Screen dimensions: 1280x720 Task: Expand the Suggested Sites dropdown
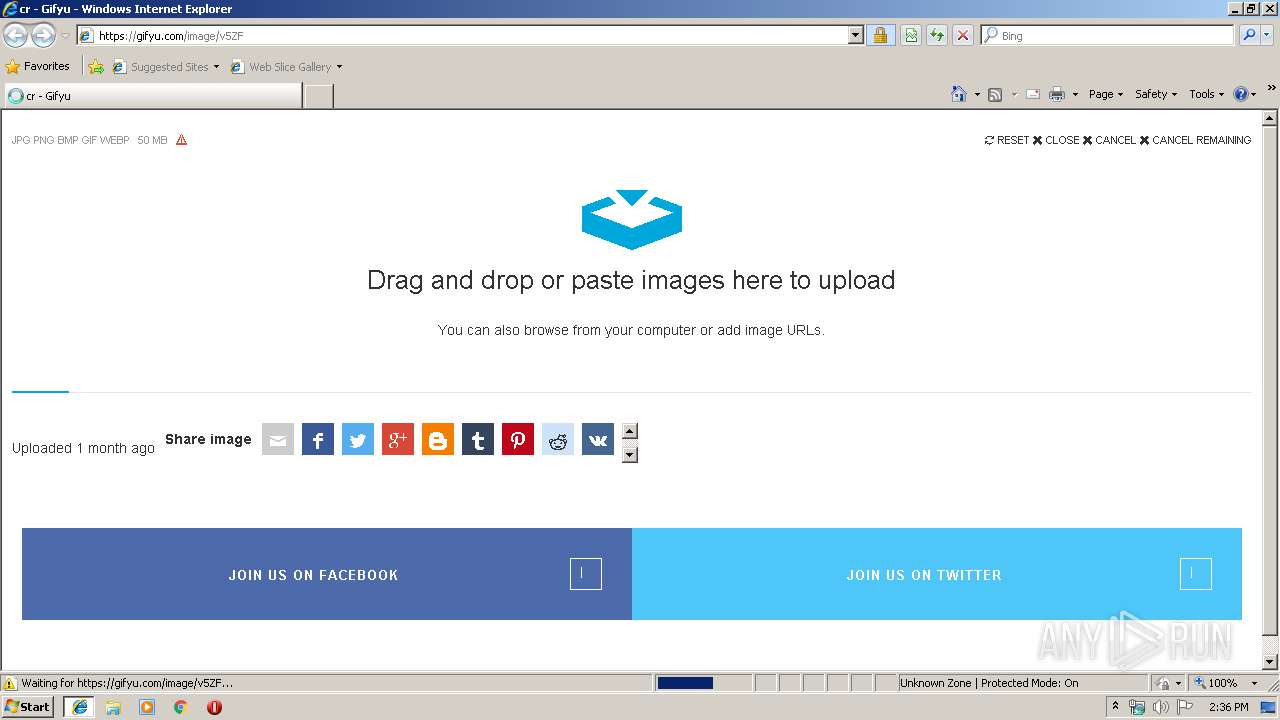[x=216, y=67]
